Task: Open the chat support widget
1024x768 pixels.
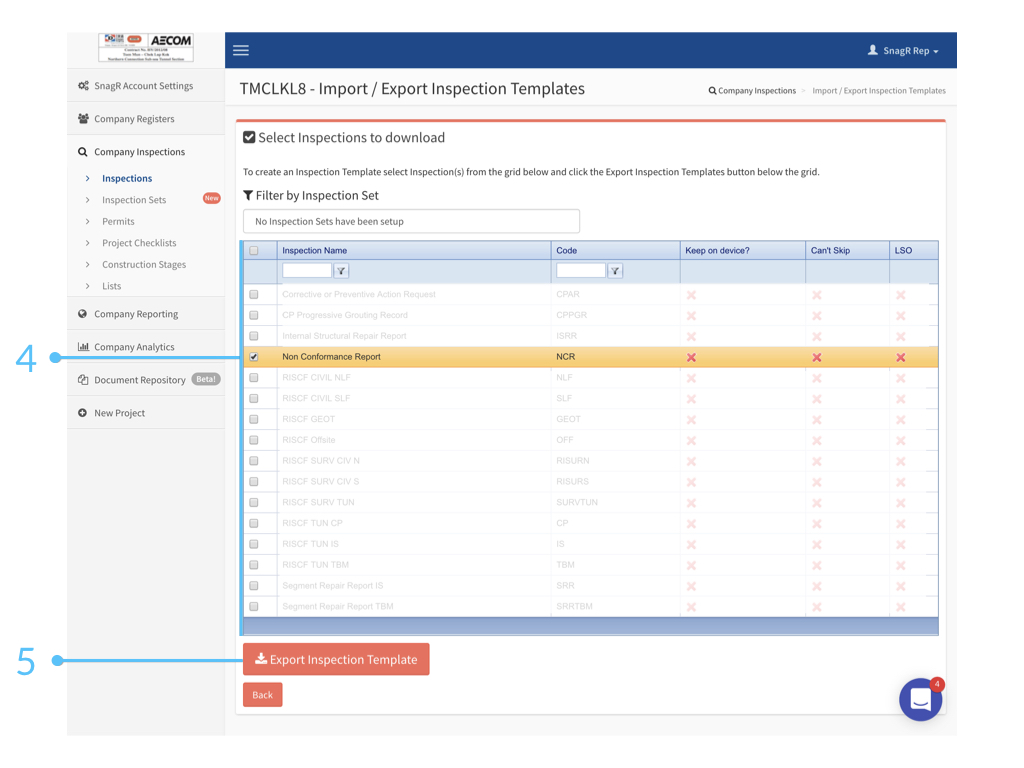Action: coord(921,699)
